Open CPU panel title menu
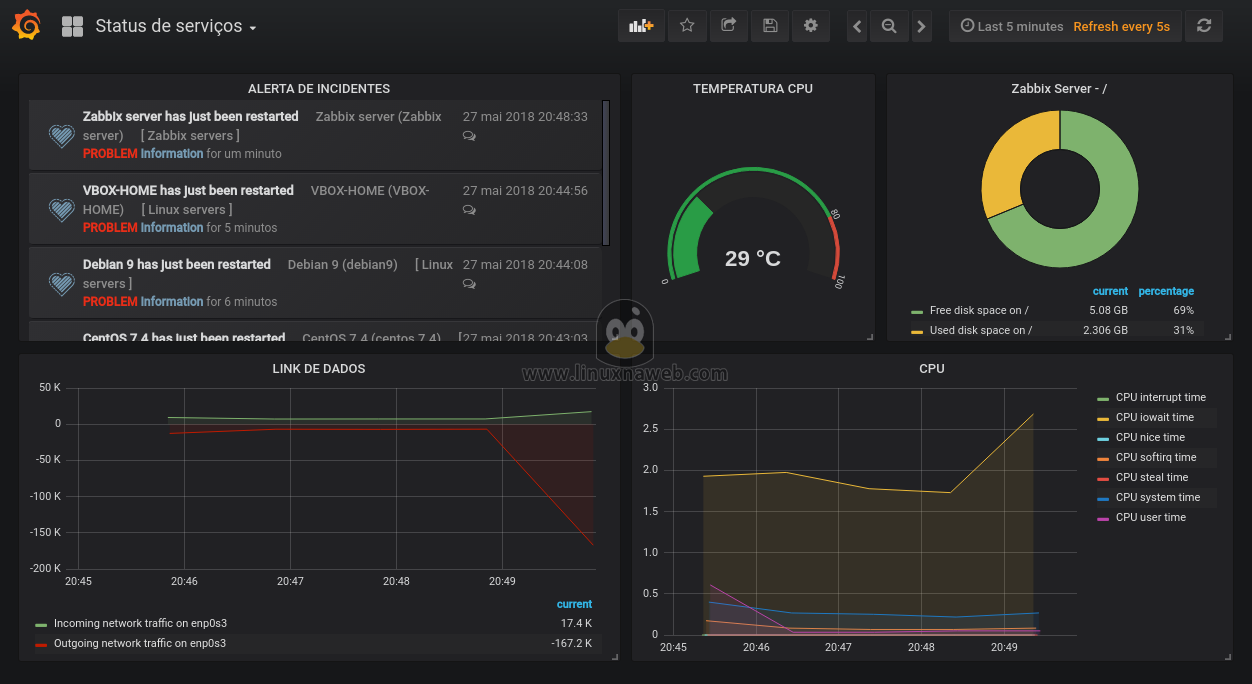The height and width of the screenshot is (684, 1252). pos(932,369)
